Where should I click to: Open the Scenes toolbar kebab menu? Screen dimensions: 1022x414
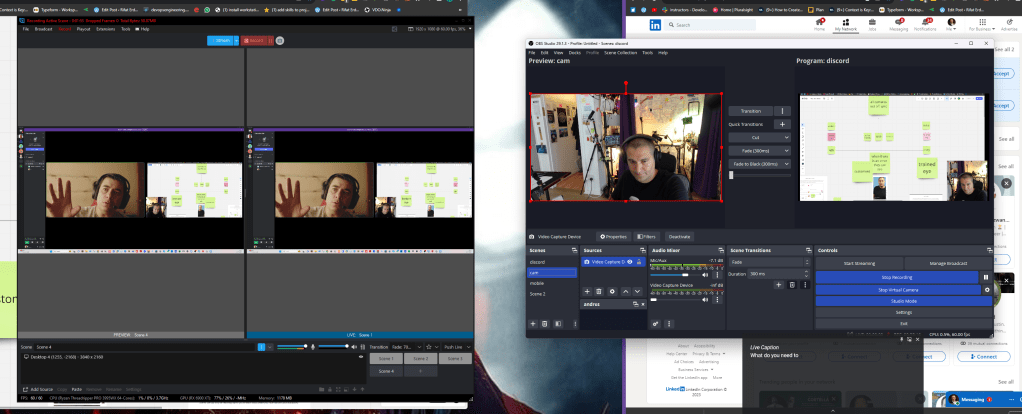[575, 323]
